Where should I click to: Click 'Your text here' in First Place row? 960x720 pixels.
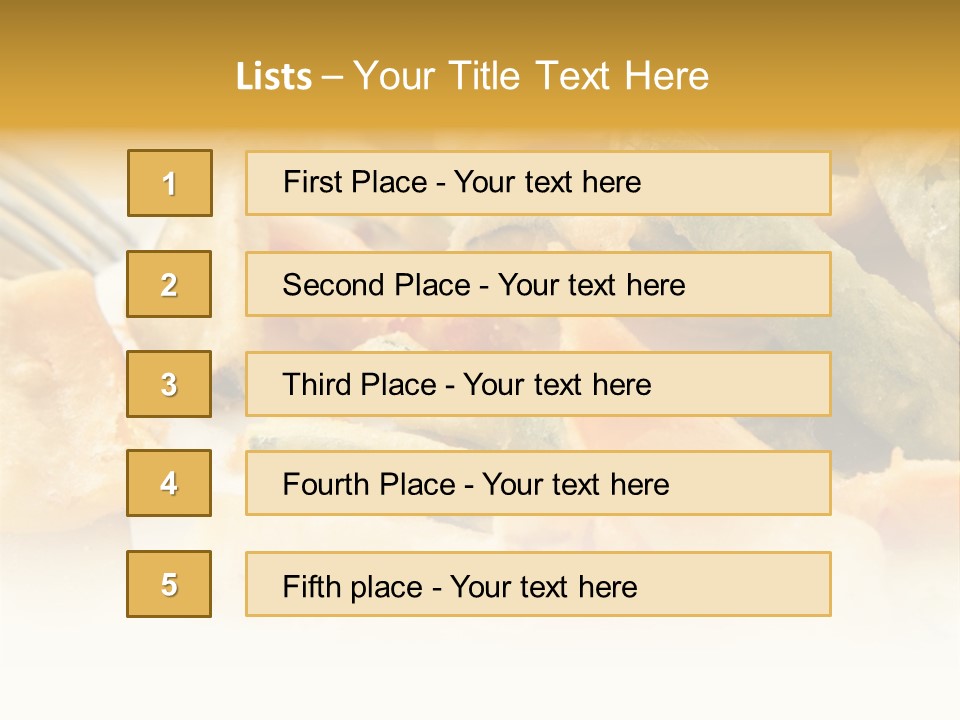(x=547, y=182)
